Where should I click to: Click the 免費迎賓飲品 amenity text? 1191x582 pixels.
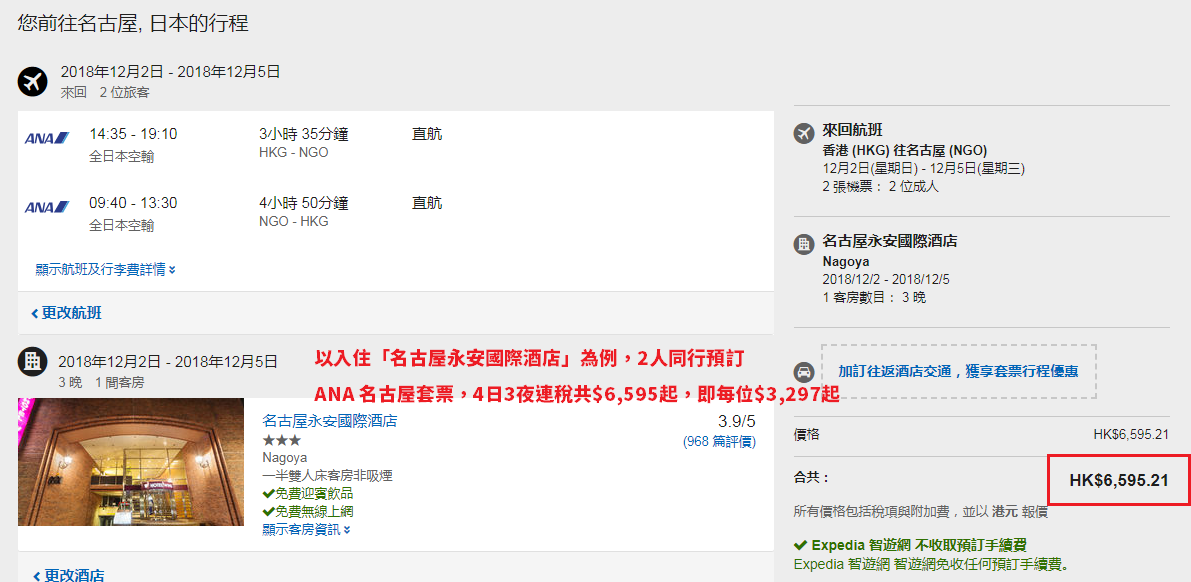point(314,494)
